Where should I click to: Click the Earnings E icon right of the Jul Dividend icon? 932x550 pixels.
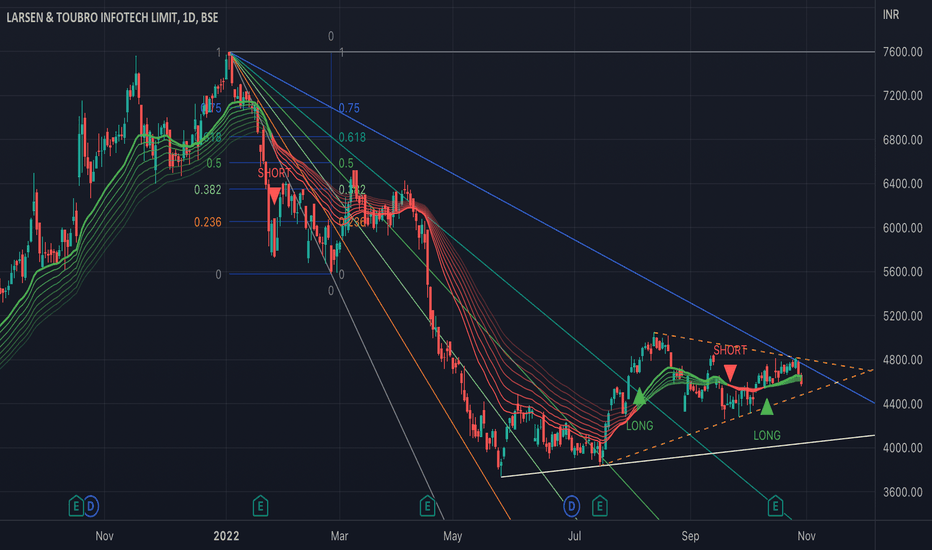[599, 506]
